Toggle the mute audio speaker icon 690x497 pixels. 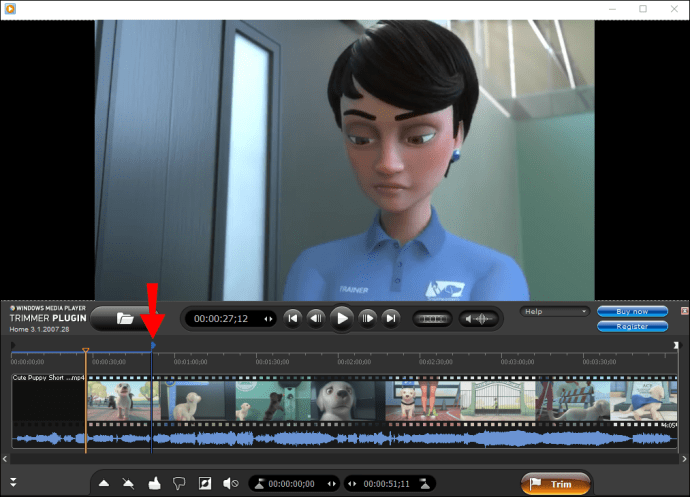230,483
